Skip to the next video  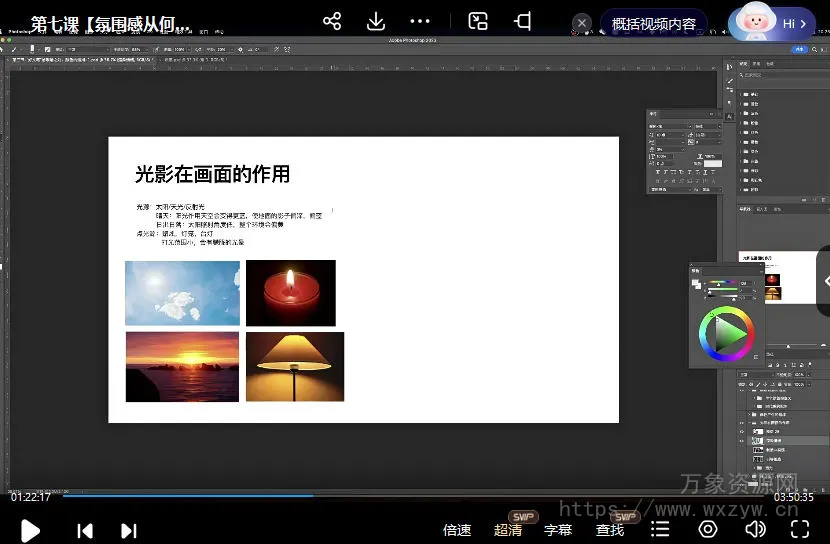(128, 531)
